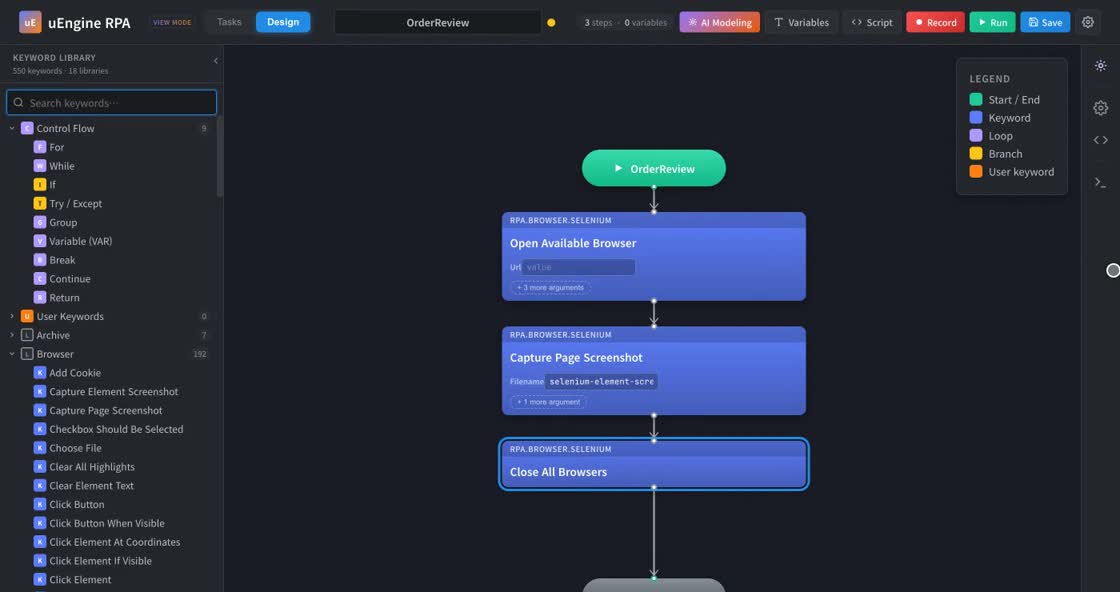Click the AI Modeling button
This screenshot has width=1120, height=592.
(719, 22)
